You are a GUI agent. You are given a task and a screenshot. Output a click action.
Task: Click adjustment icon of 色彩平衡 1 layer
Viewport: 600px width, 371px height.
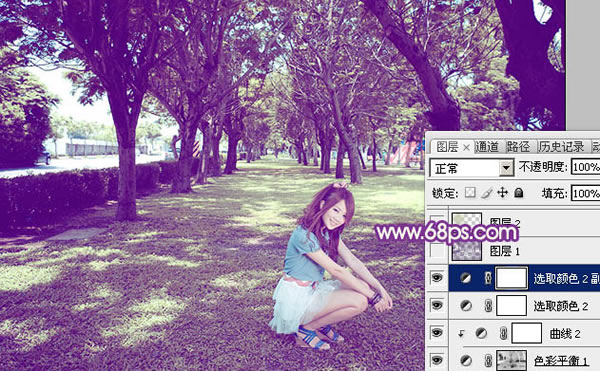tap(466, 360)
